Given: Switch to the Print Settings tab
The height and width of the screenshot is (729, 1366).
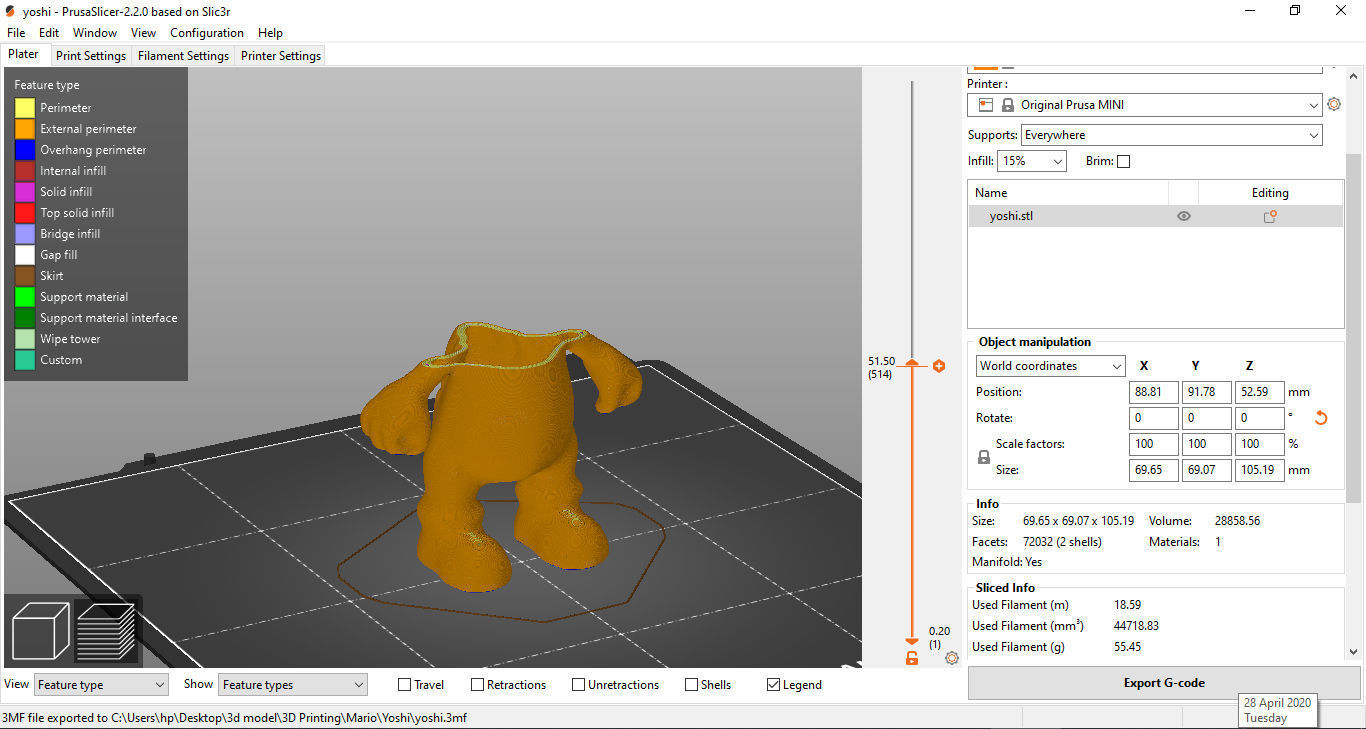Looking at the screenshot, I should (91, 56).
